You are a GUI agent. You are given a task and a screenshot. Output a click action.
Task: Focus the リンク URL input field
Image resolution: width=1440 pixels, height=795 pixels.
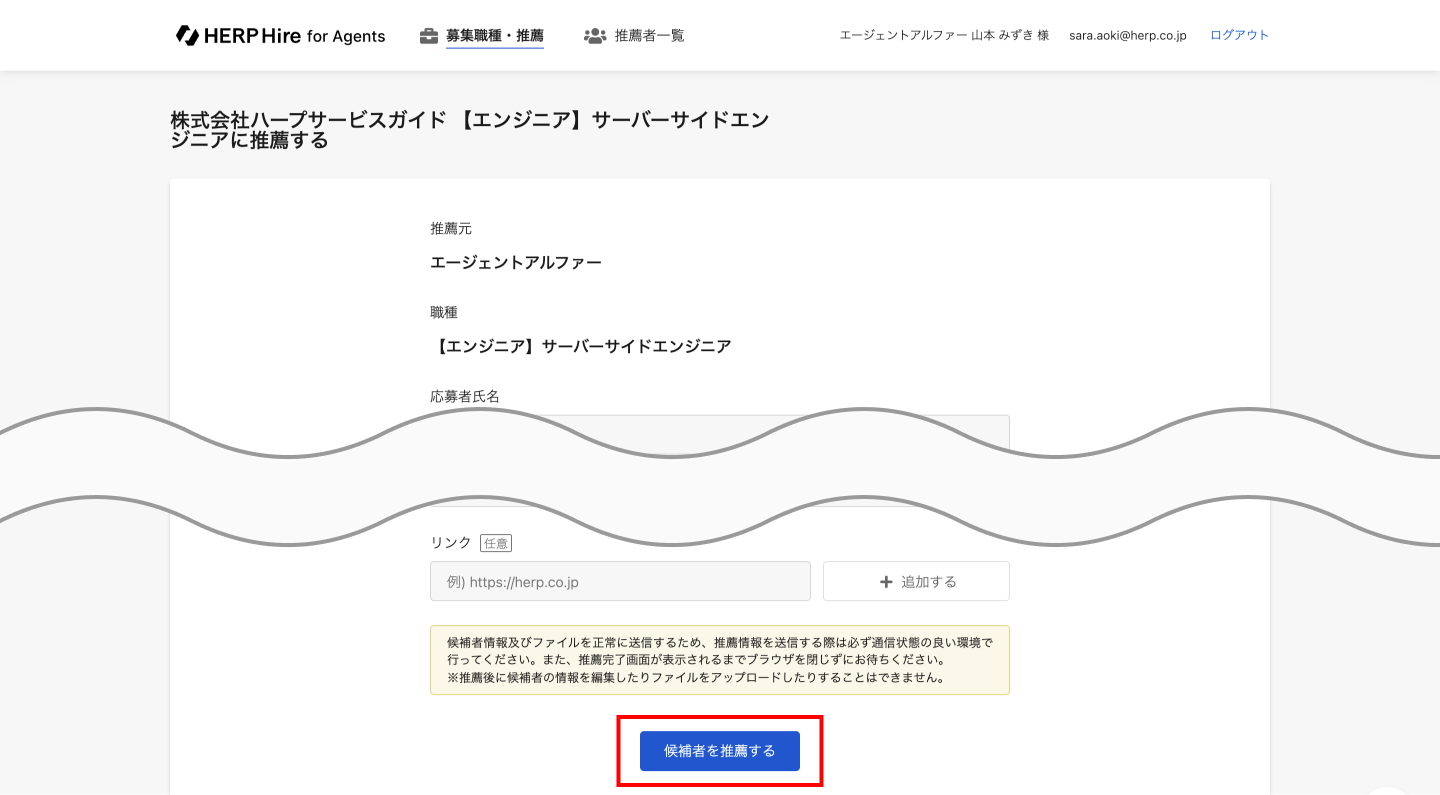[x=620, y=581]
